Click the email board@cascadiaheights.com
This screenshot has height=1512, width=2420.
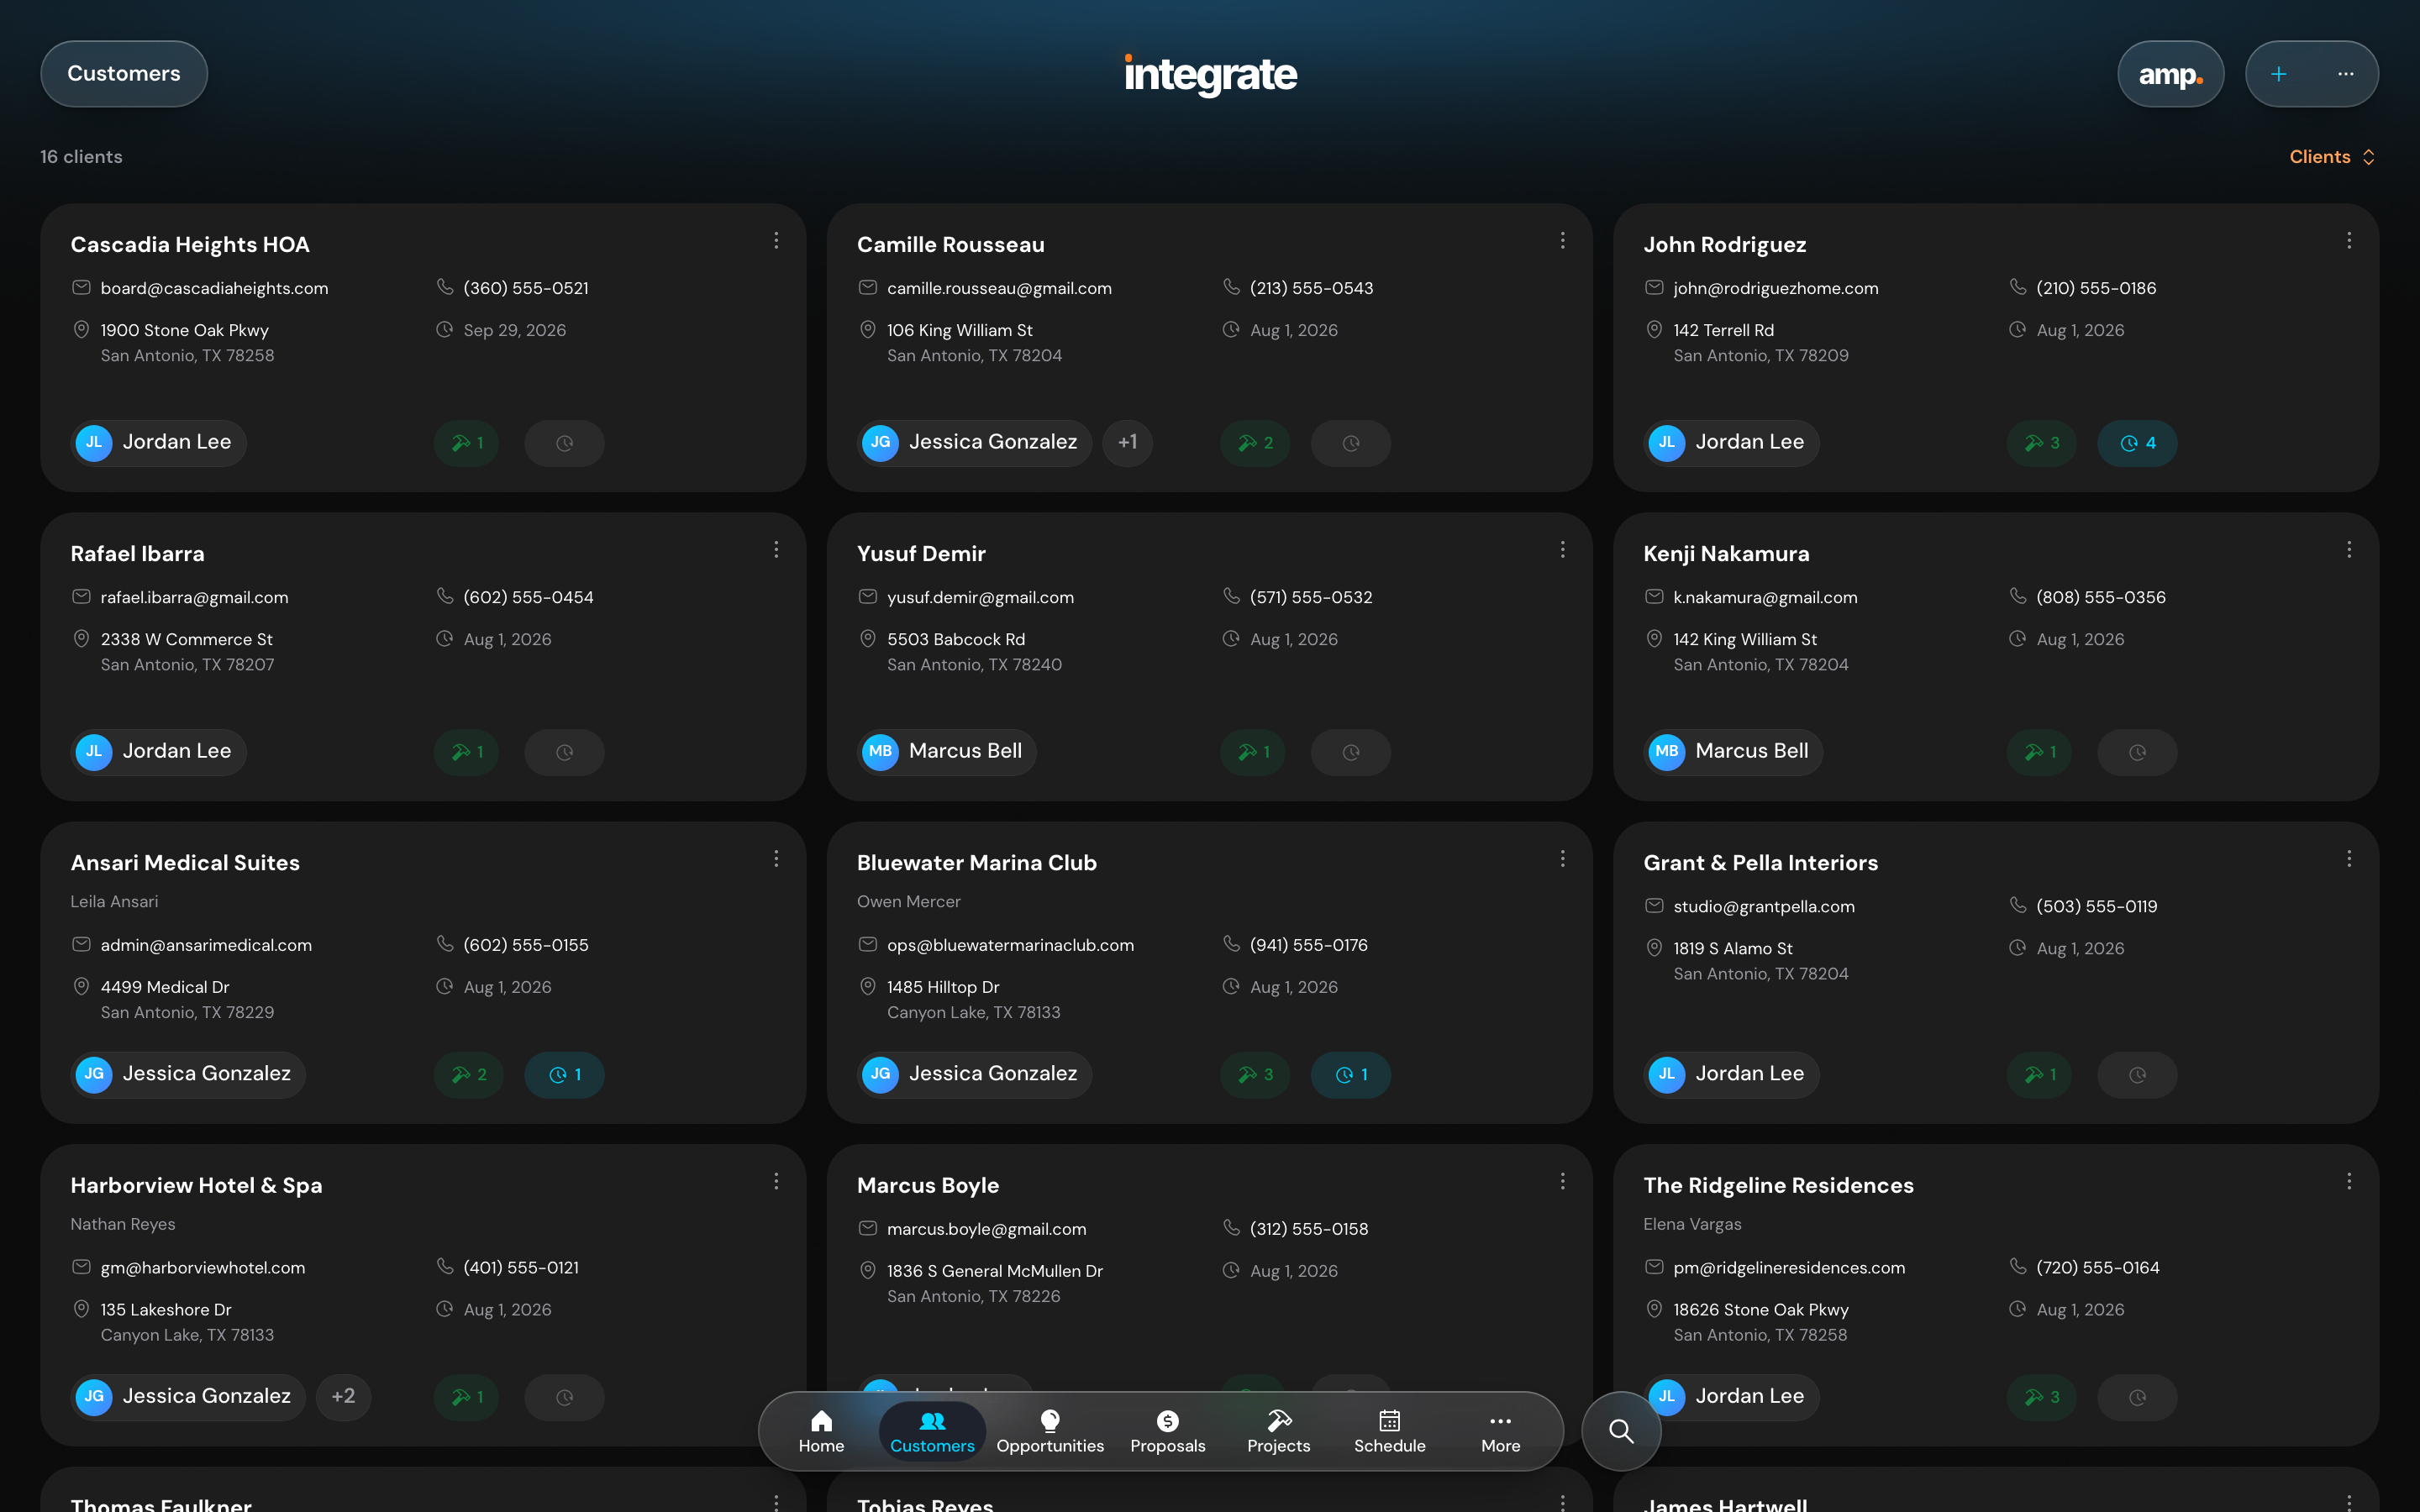point(214,289)
